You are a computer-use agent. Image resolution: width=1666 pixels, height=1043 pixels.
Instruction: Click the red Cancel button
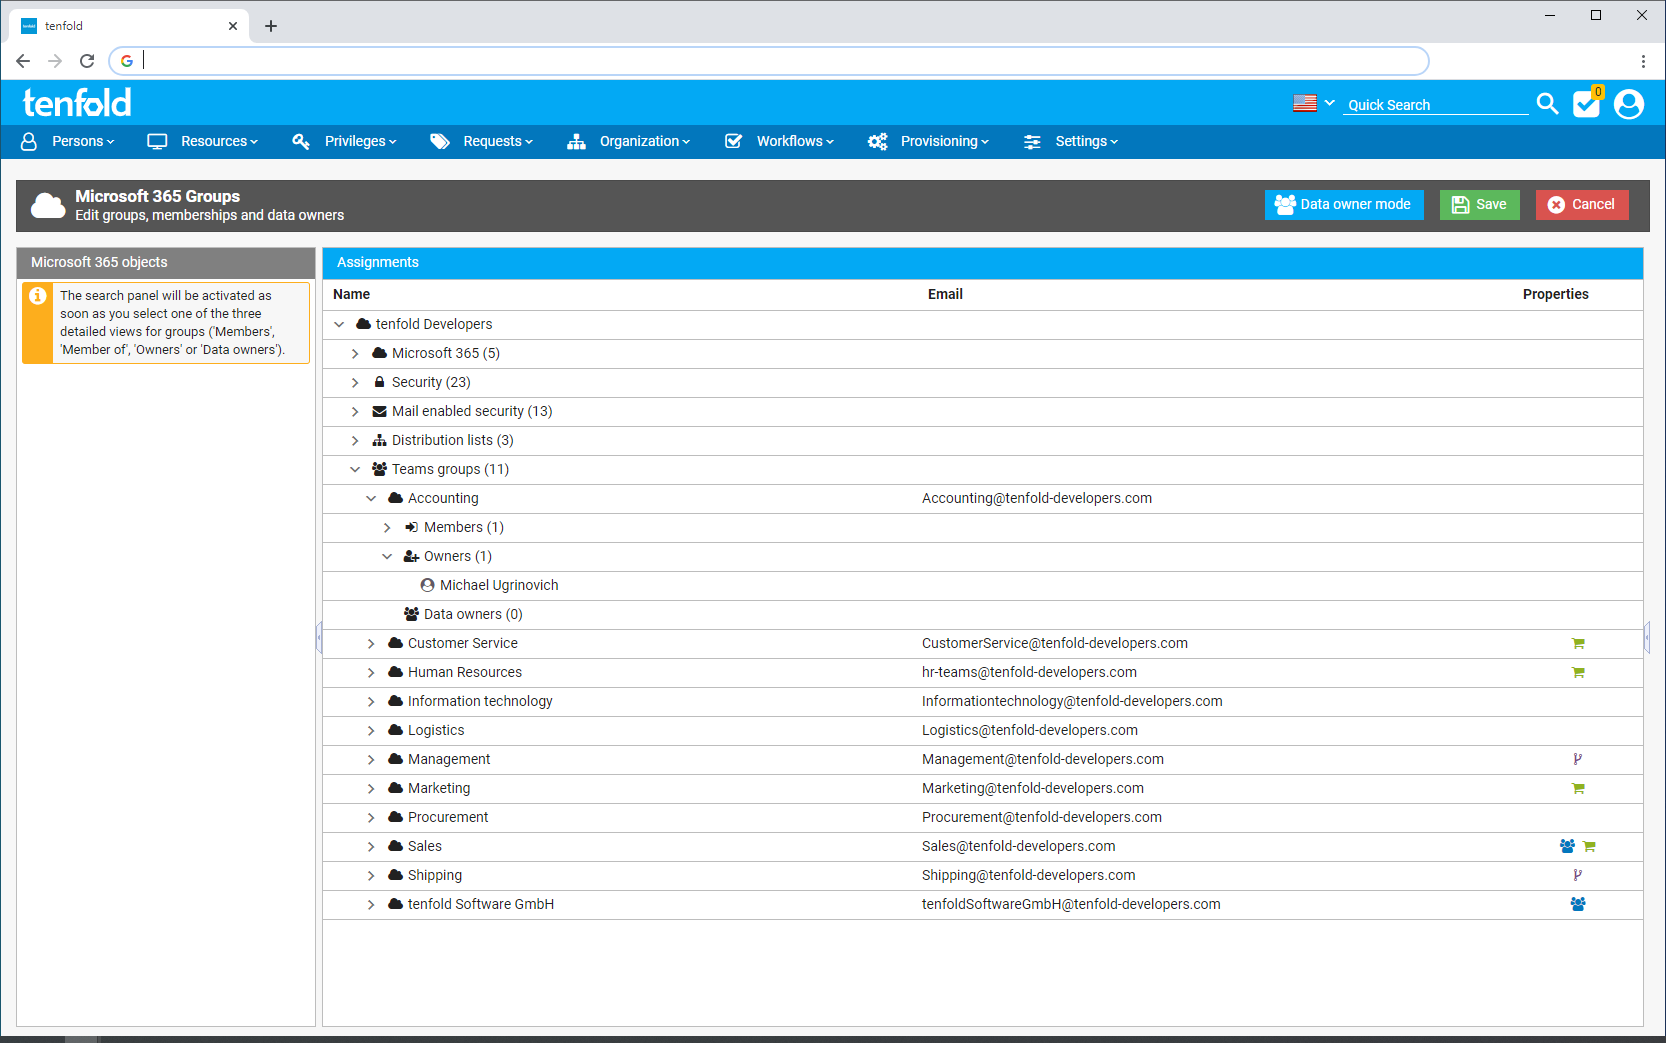[x=1582, y=204]
